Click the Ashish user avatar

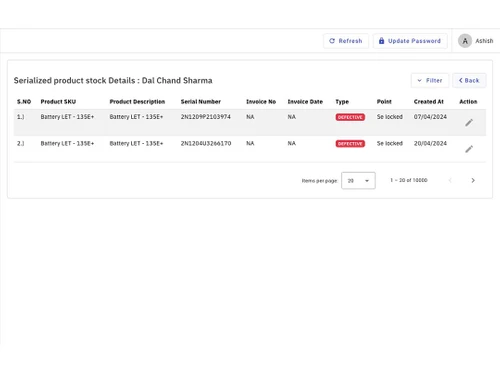[465, 41]
